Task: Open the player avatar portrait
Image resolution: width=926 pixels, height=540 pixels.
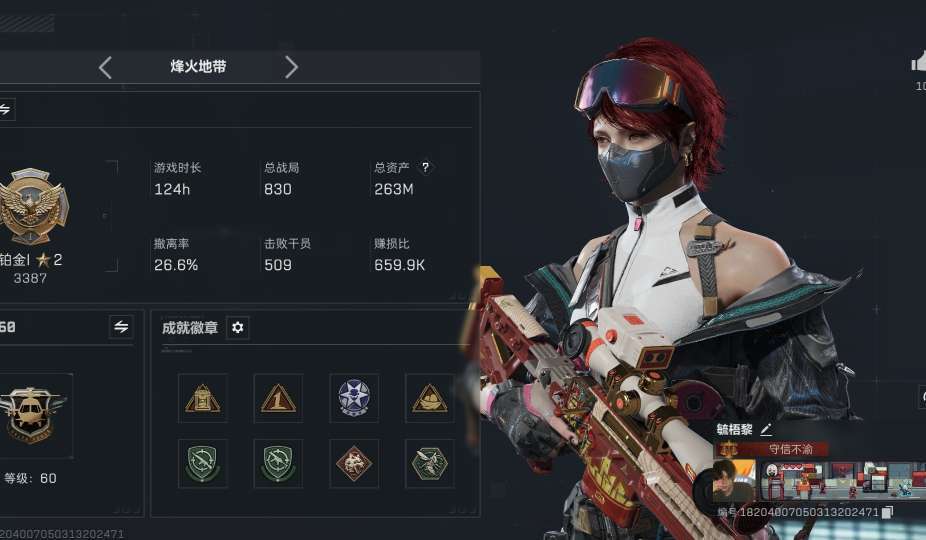Action: point(734,480)
